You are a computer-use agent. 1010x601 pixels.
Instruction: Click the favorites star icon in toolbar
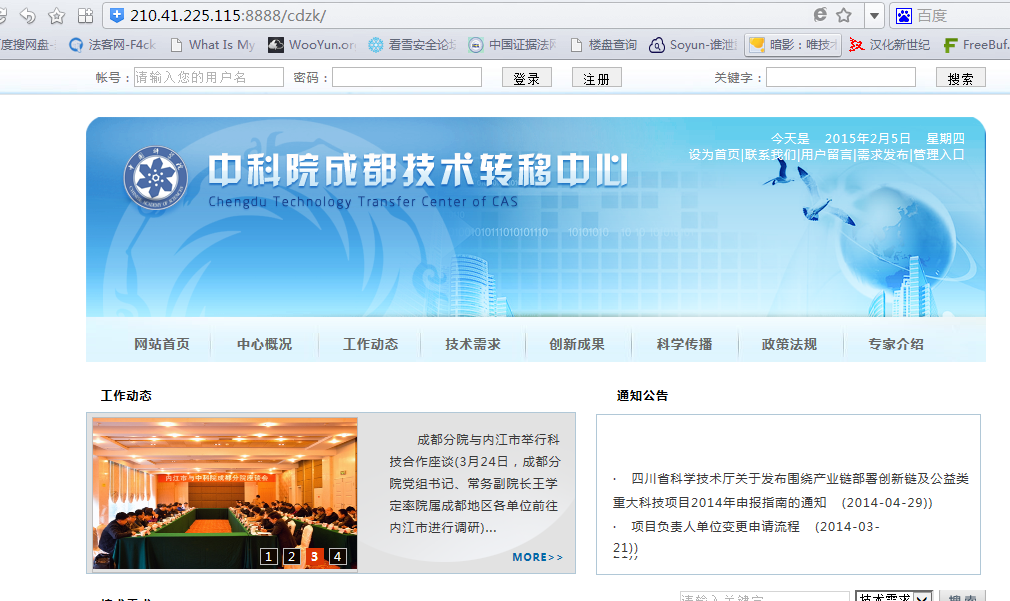(x=57, y=15)
